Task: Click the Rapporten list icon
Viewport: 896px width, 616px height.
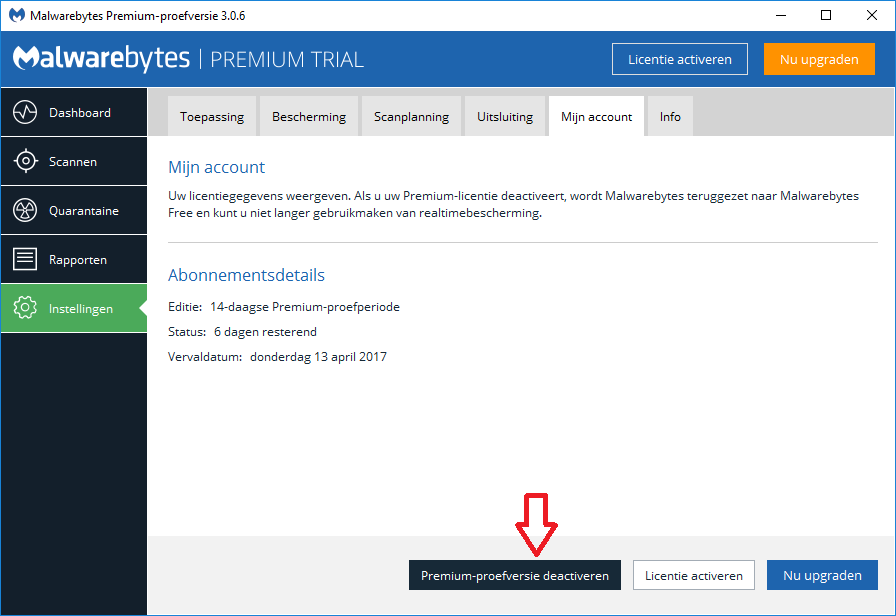Action: pos(25,260)
